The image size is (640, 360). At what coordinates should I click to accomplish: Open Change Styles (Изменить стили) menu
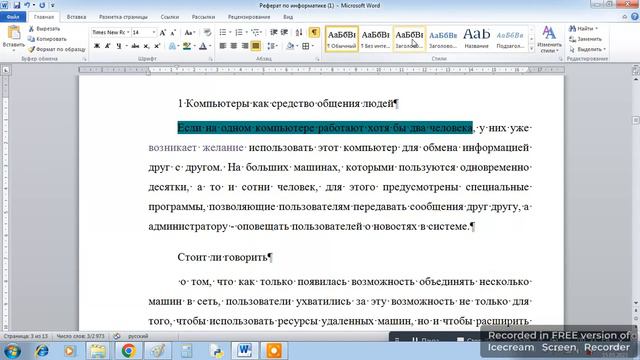pyautogui.click(x=549, y=40)
